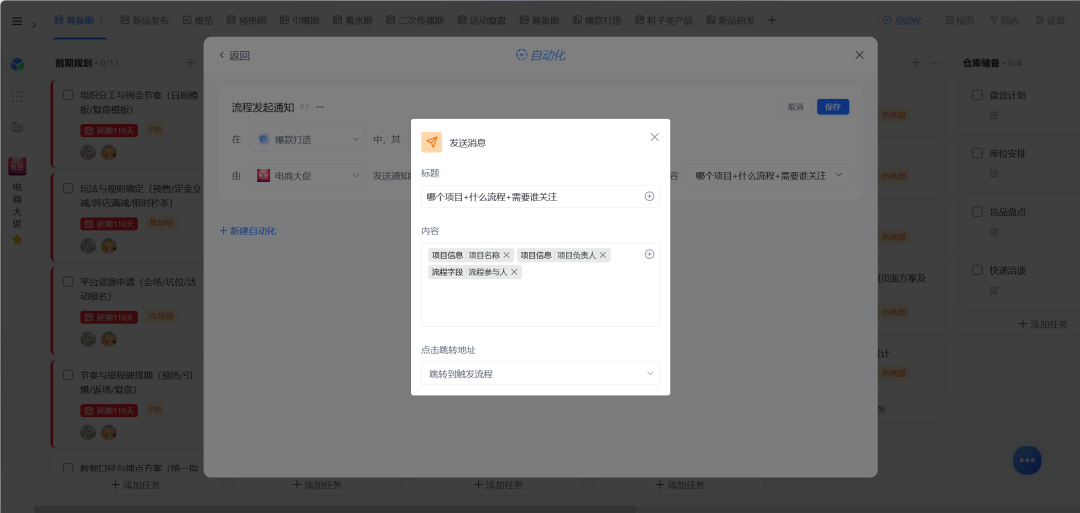Open 自动化 in the top toolbar

902,21
